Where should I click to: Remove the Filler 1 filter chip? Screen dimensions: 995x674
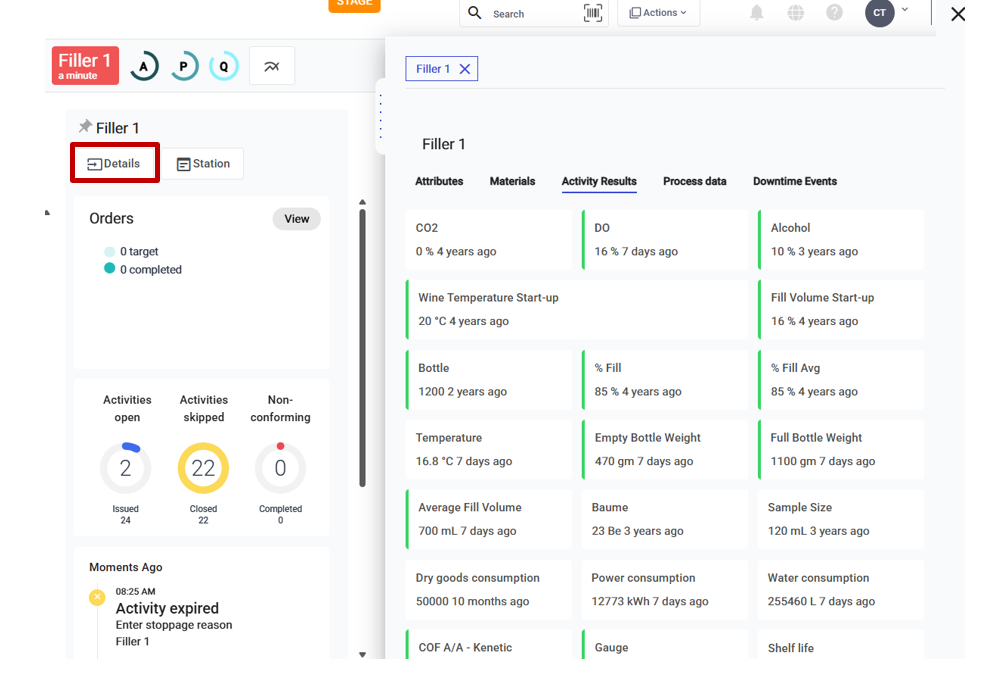click(465, 69)
